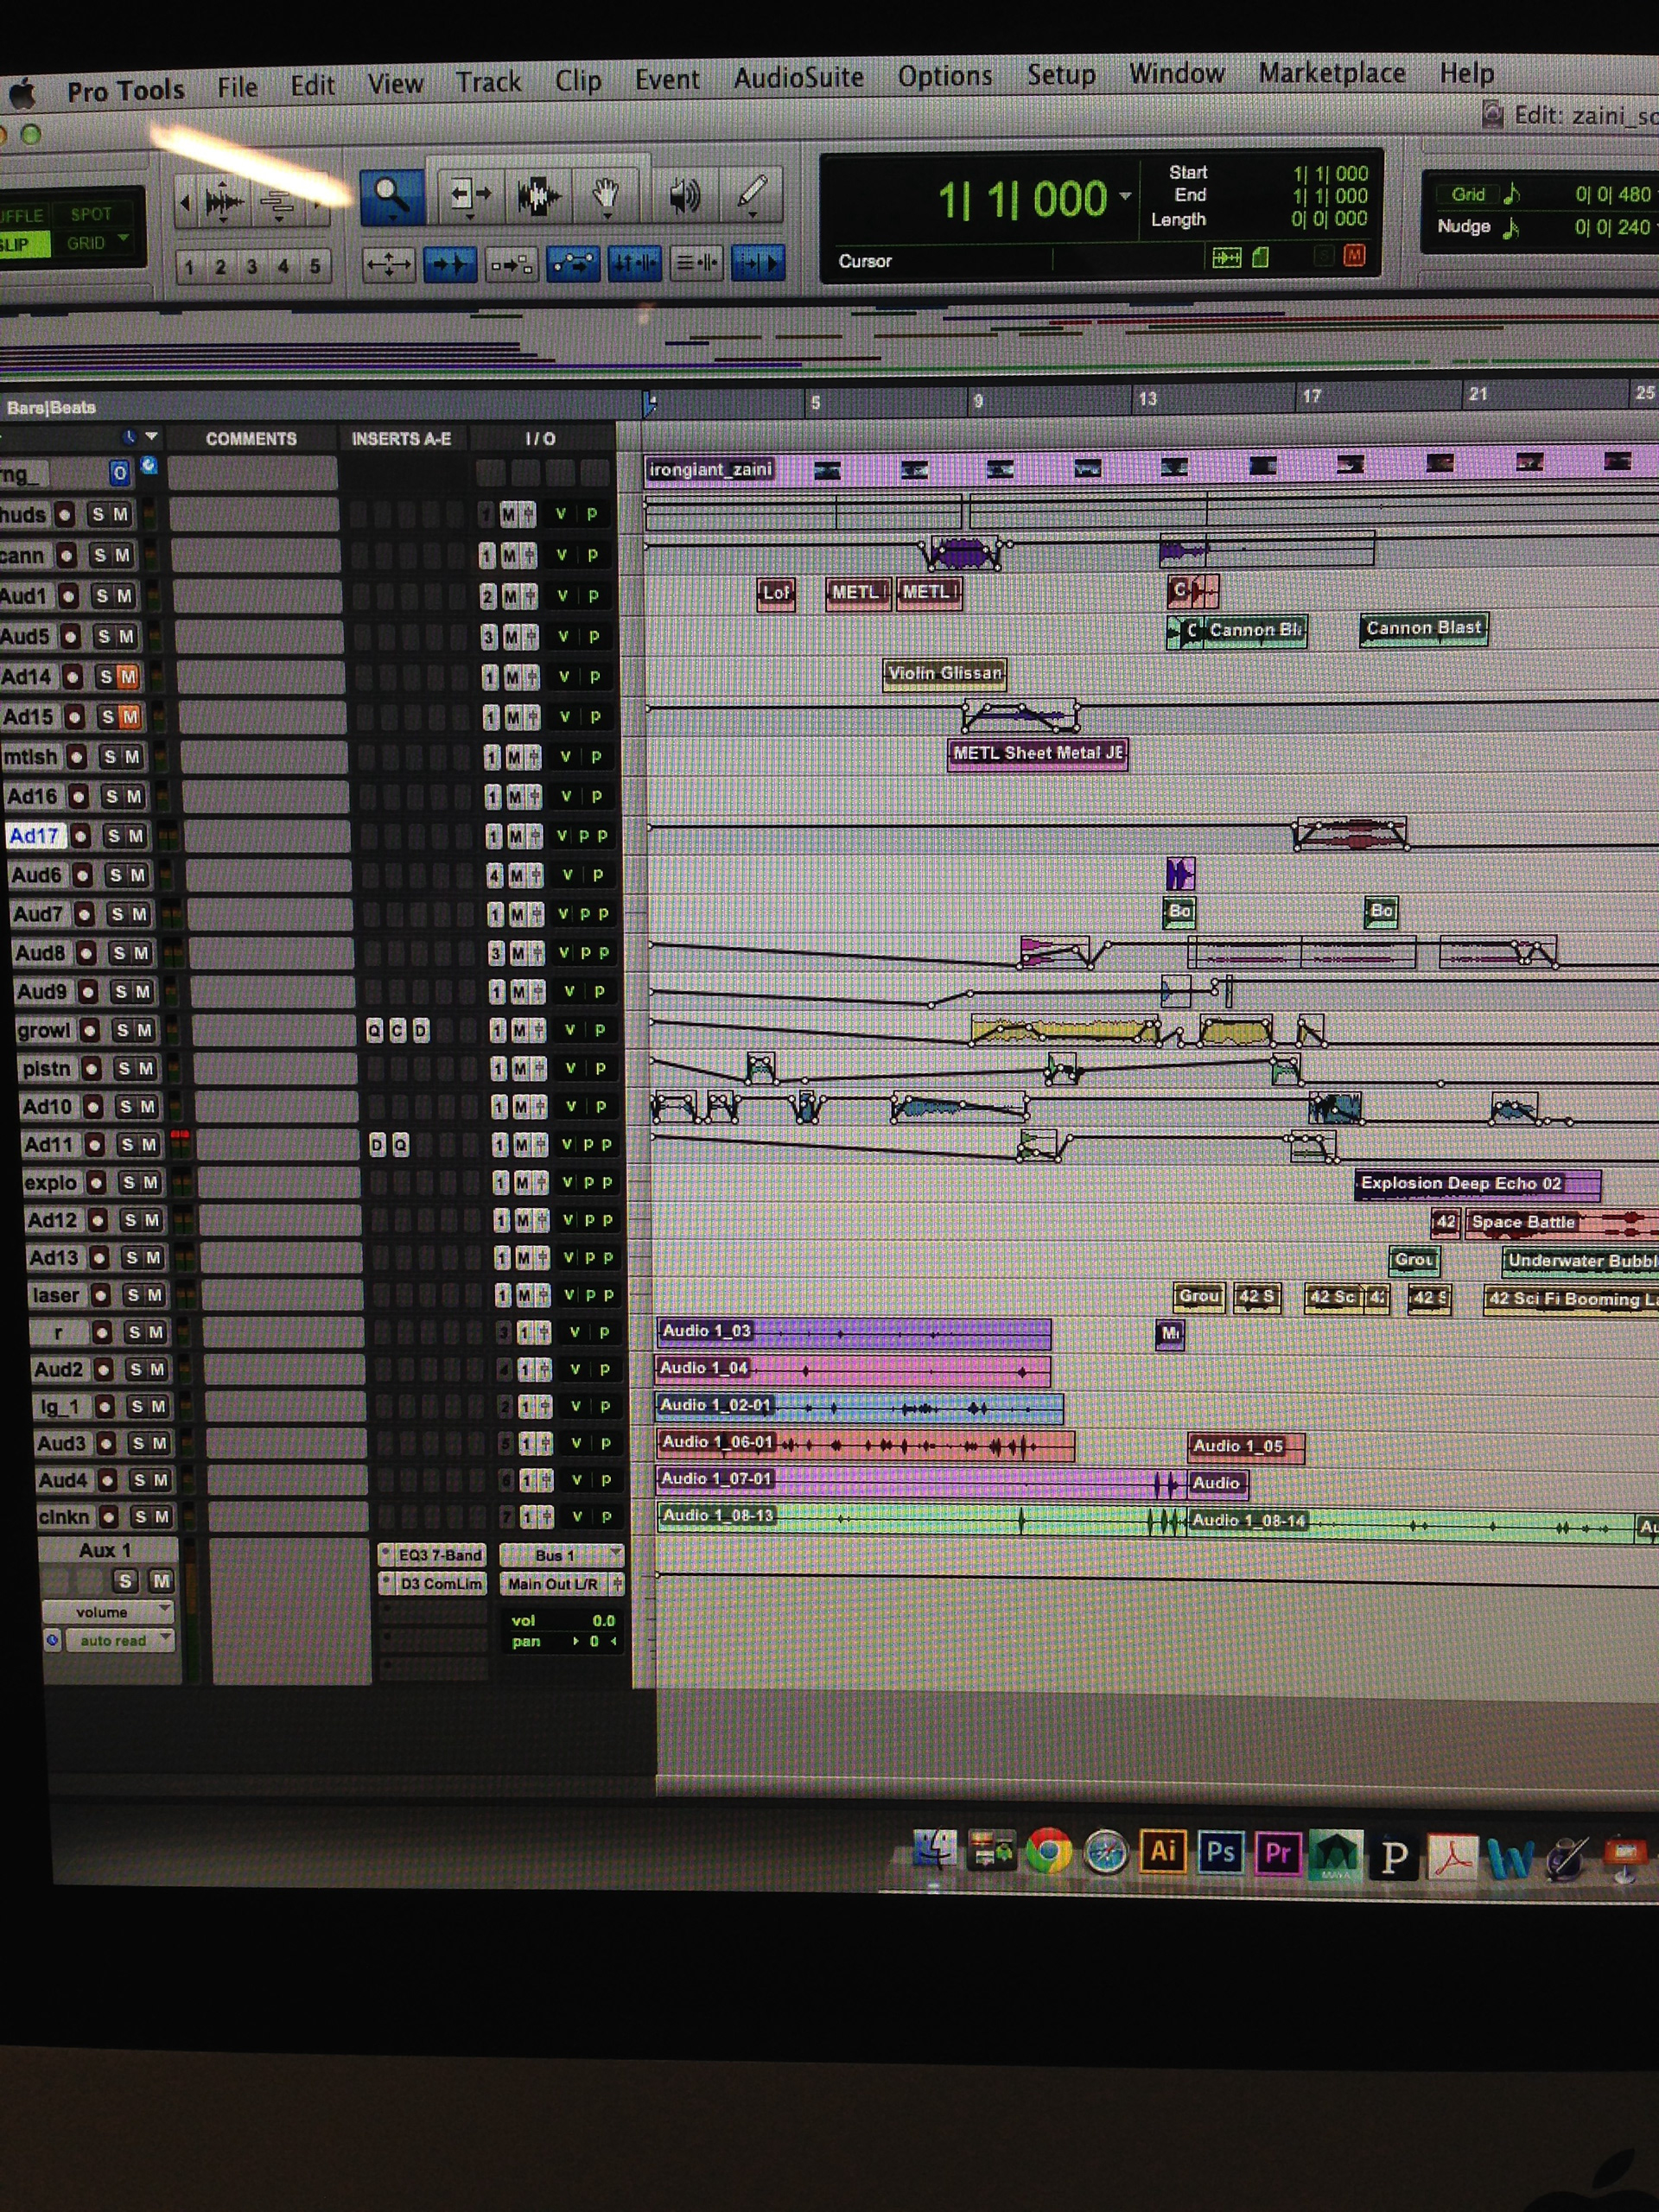Image resolution: width=1659 pixels, height=2212 pixels.
Task: Click the Aux 1 pan value
Action: [594, 1641]
